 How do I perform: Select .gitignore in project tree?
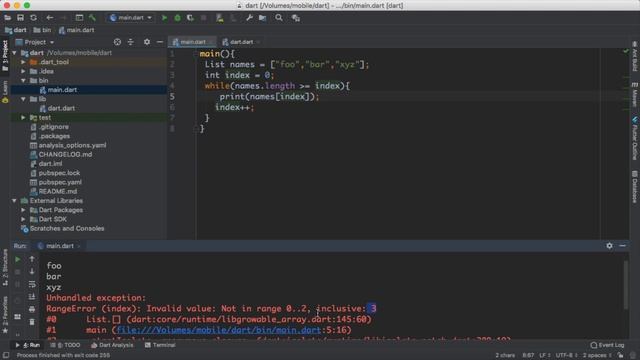54,127
